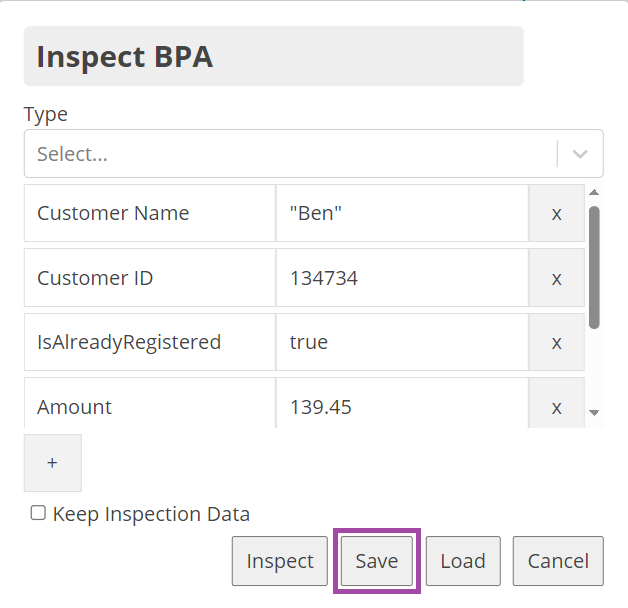Click the Save button
Viewport: 628px width, 608px height.
377,561
